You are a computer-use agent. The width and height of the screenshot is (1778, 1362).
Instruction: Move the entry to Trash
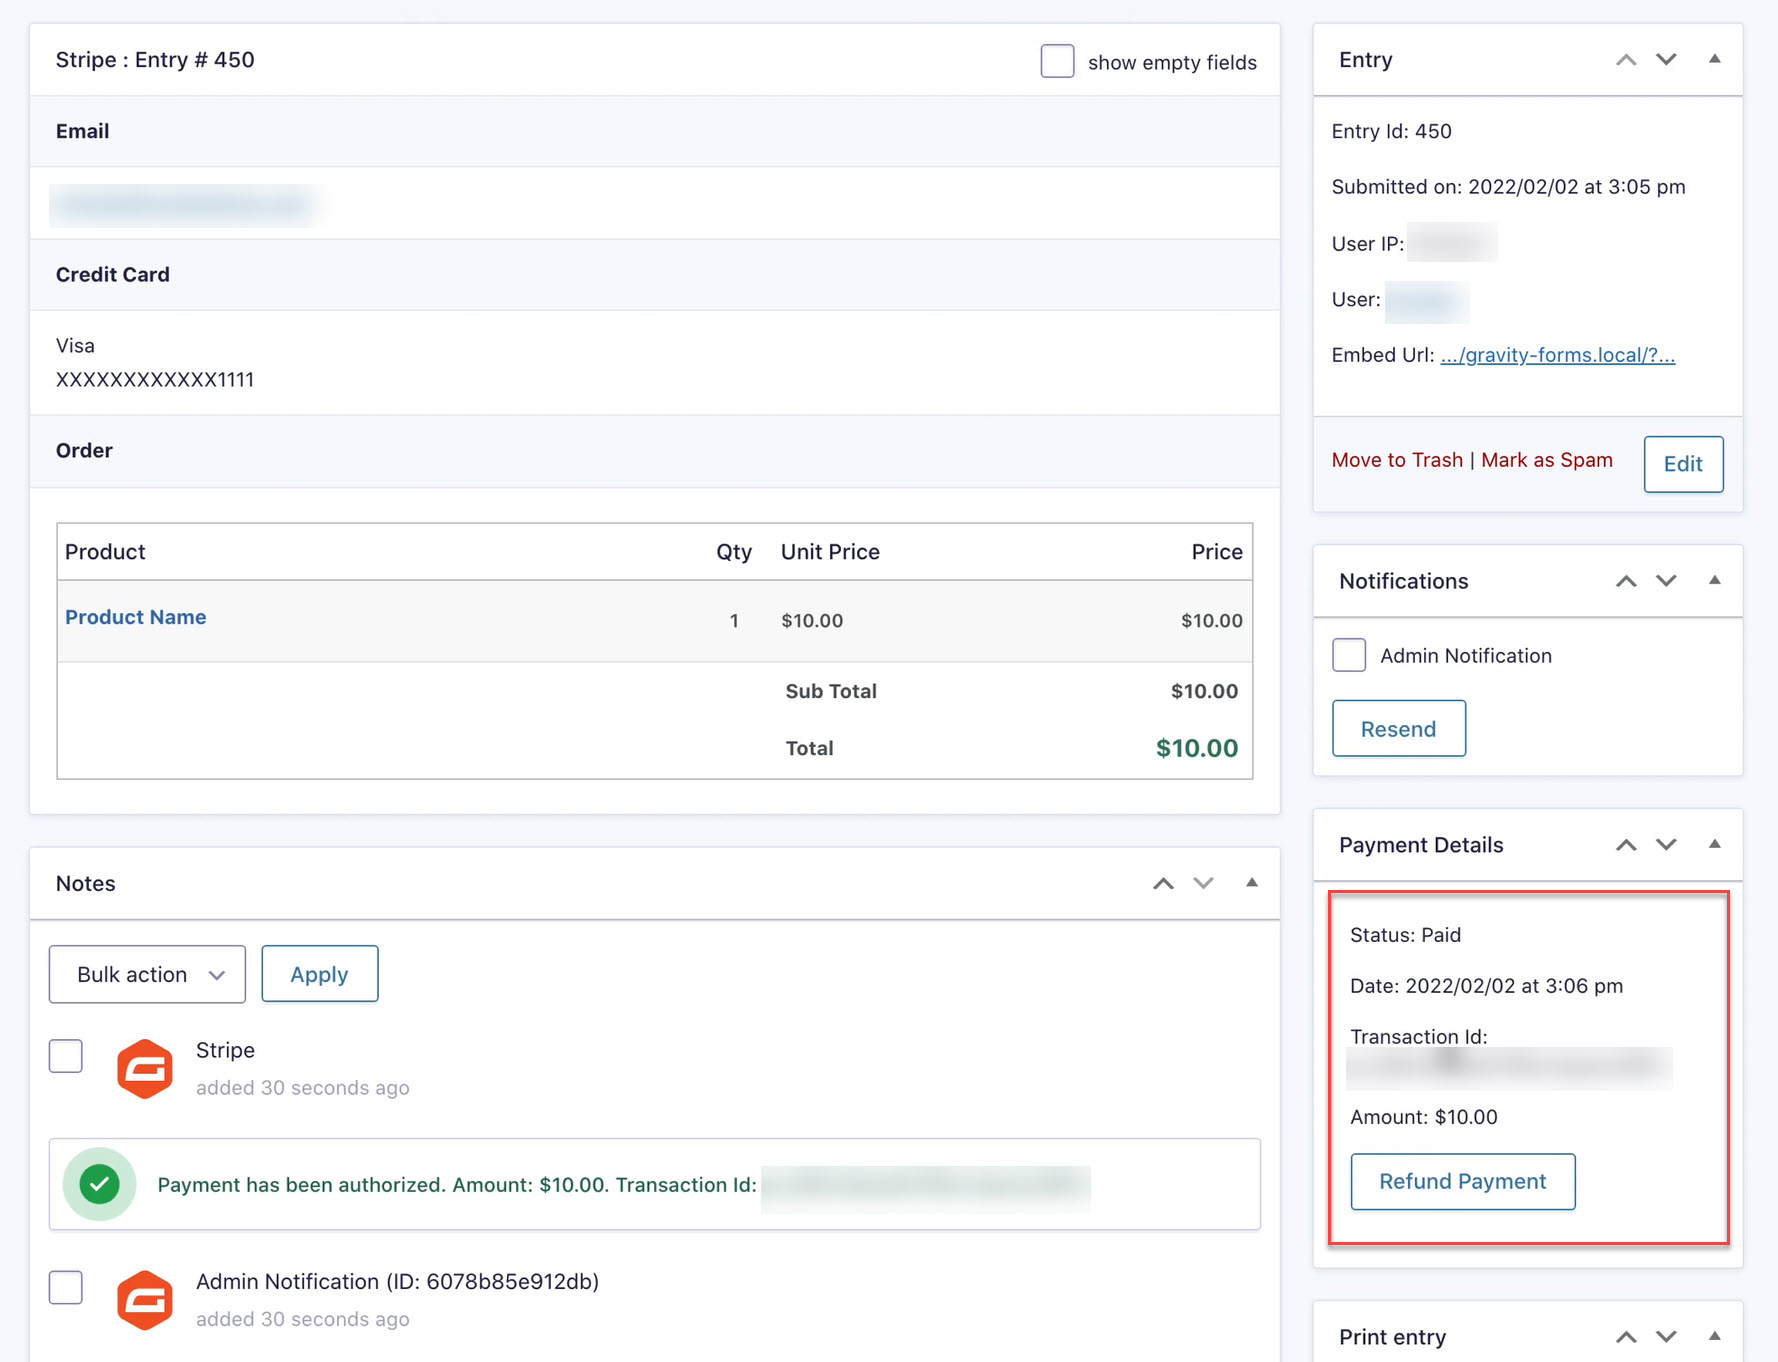point(1397,460)
